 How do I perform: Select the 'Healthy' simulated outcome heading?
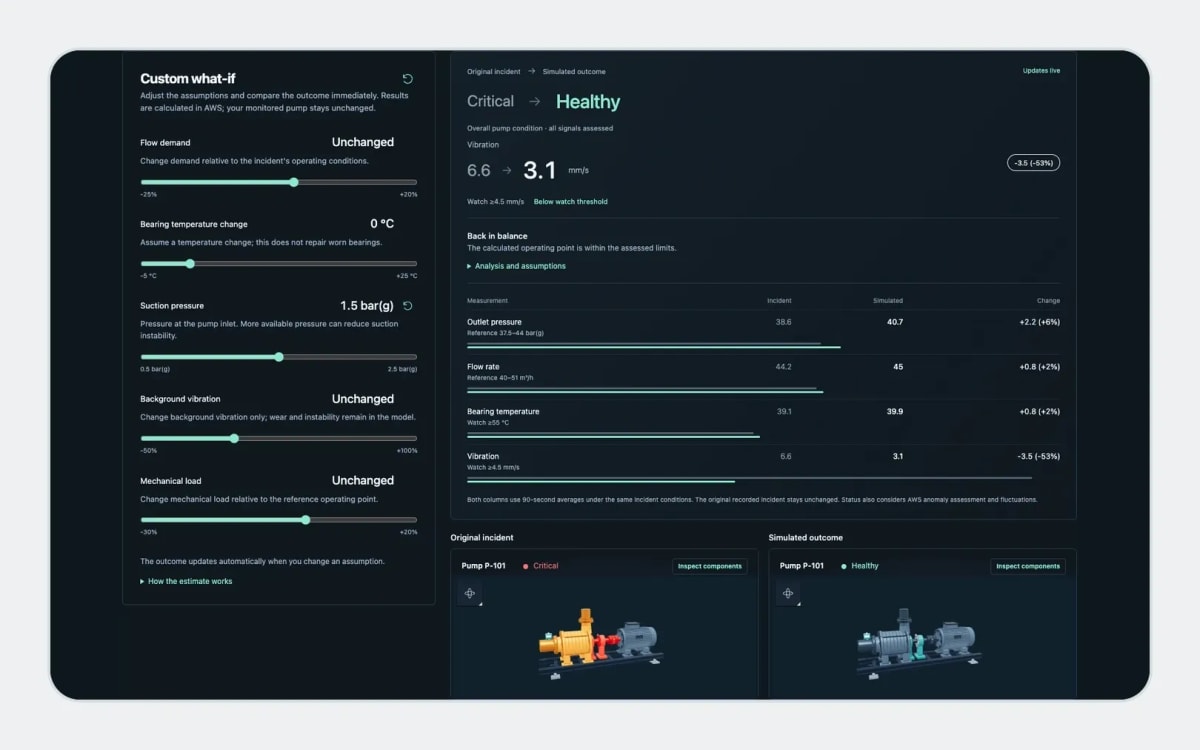588,102
